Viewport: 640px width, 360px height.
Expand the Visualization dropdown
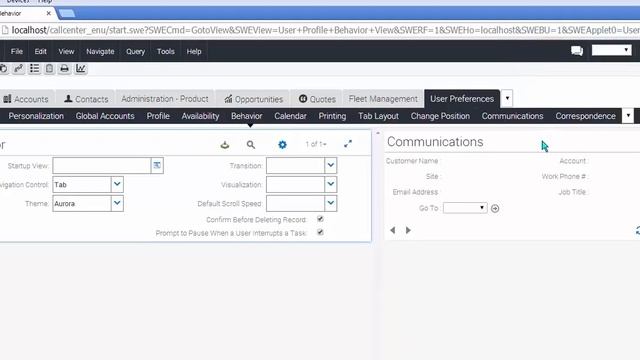coord(331,184)
